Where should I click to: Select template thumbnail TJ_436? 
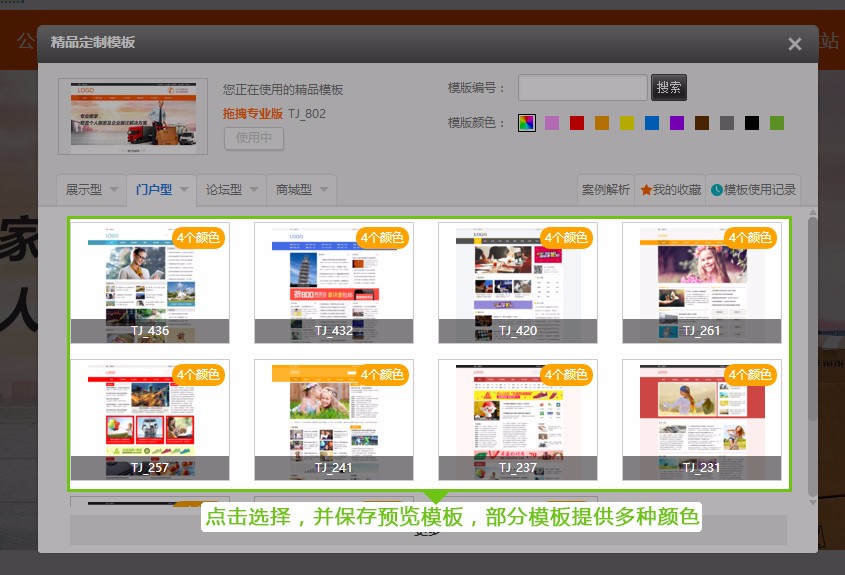[x=150, y=283]
